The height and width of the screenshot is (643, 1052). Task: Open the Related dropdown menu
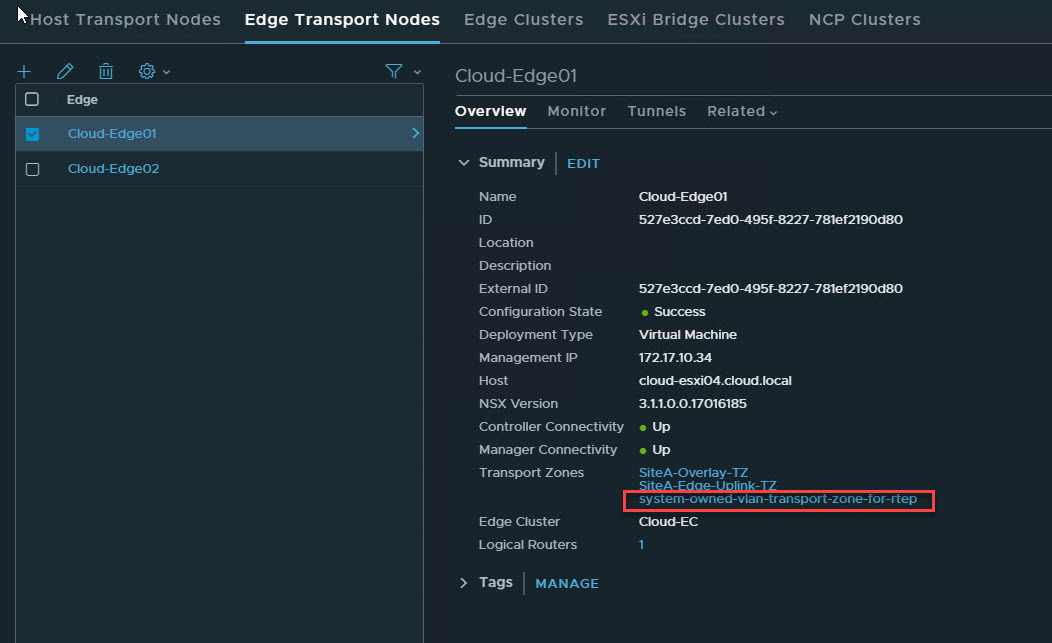pos(741,111)
